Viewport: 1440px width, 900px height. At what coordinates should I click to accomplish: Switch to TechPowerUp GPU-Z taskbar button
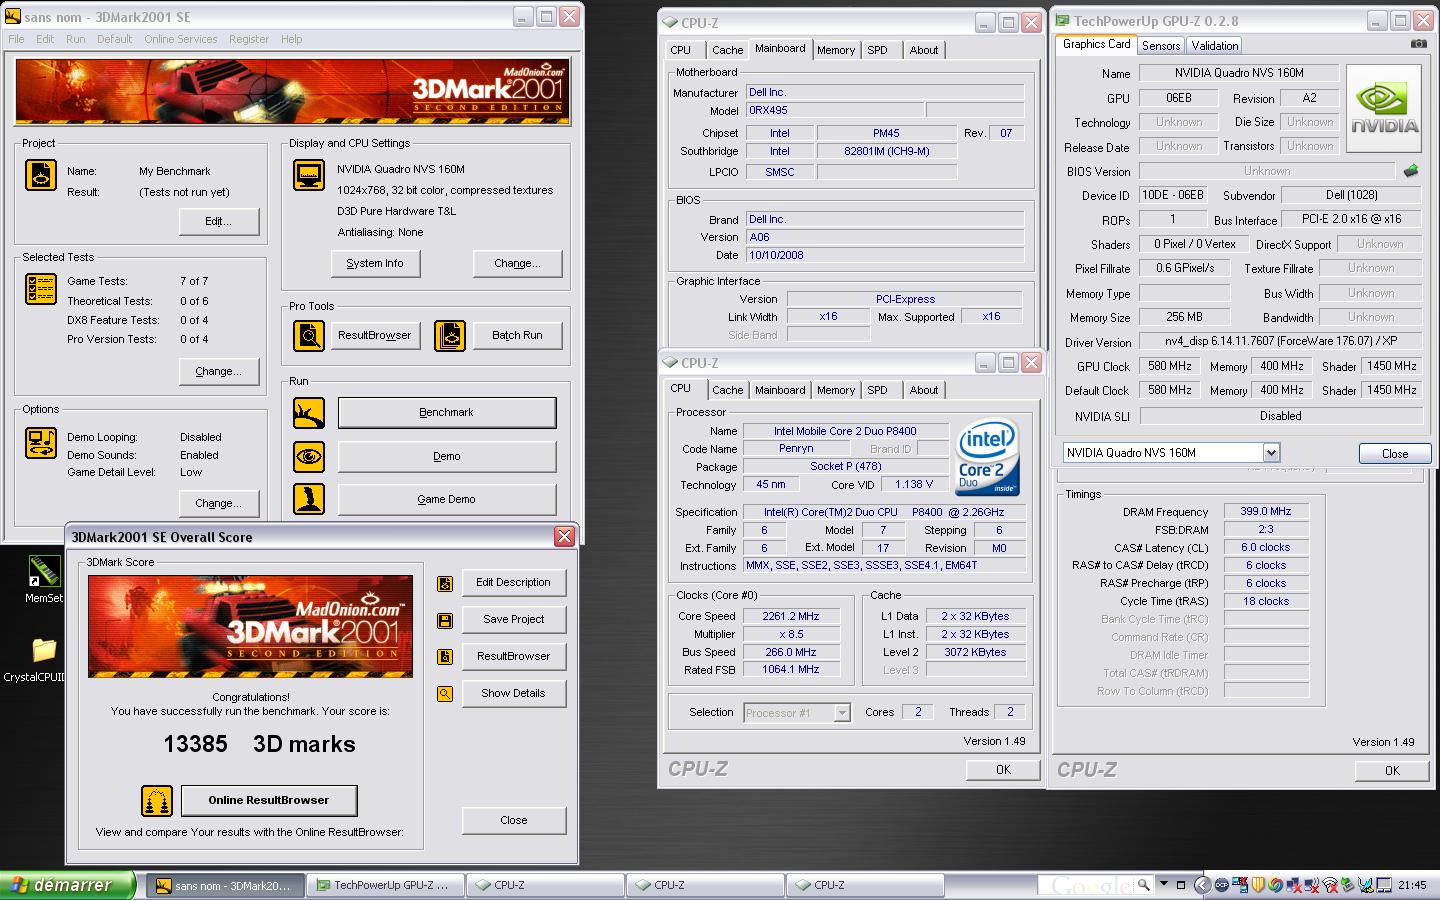(385, 885)
